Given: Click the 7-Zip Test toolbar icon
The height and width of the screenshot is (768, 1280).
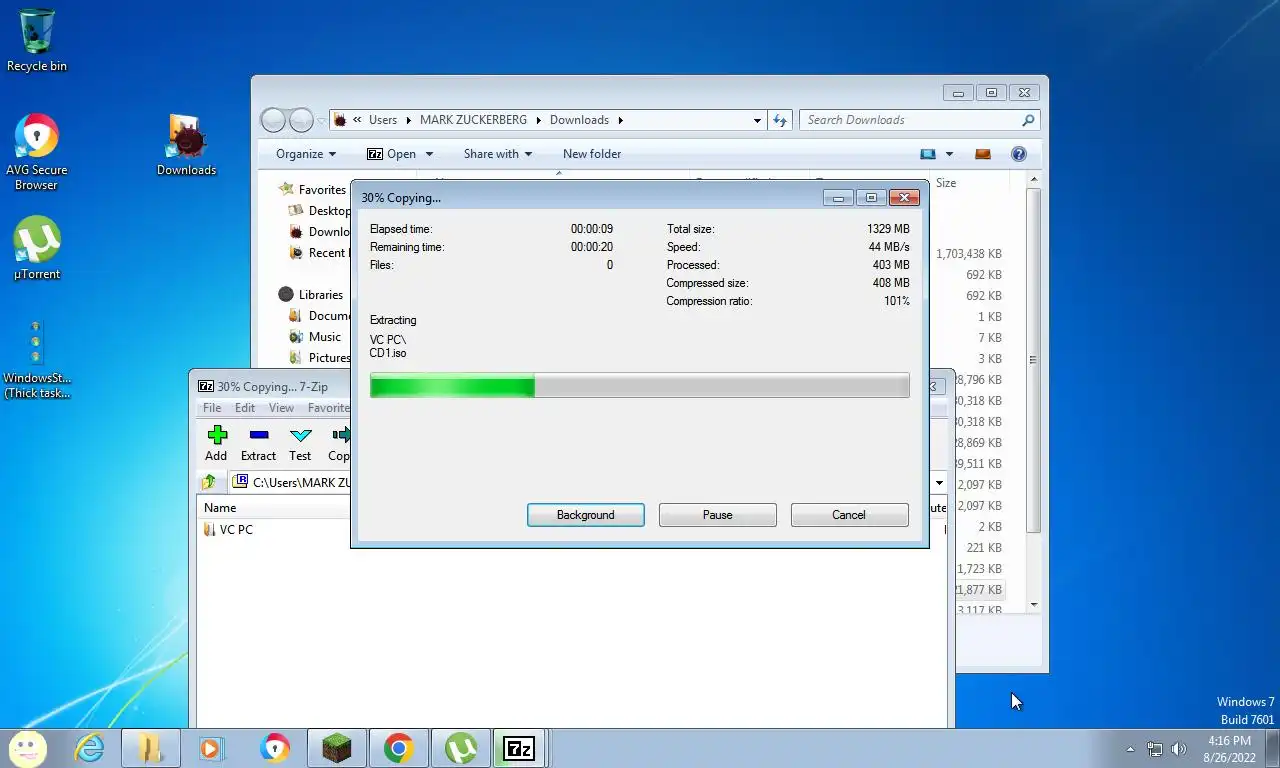Looking at the screenshot, I should pos(300,443).
